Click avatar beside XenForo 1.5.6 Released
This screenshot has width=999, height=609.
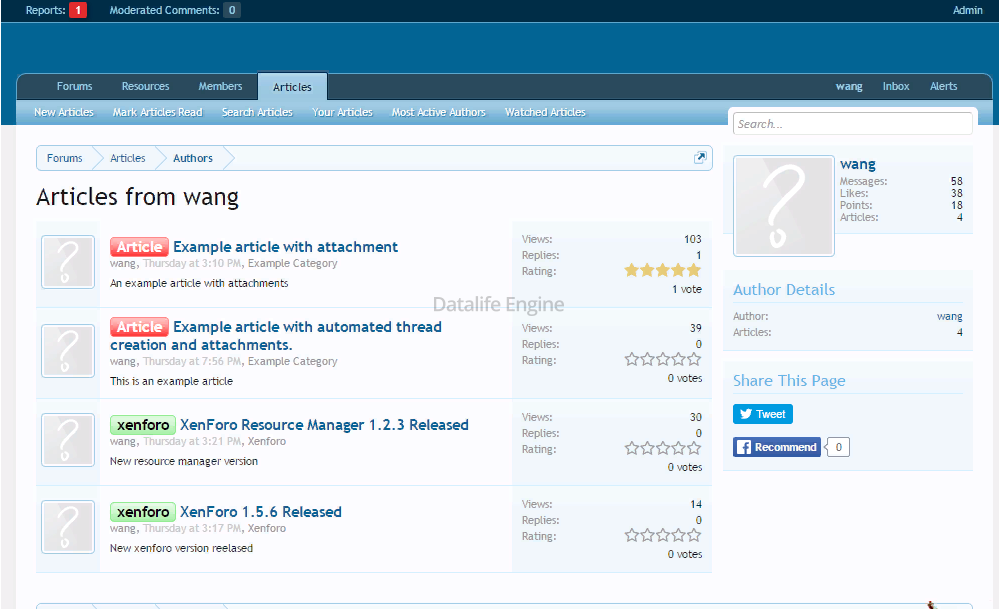point(68,527)
